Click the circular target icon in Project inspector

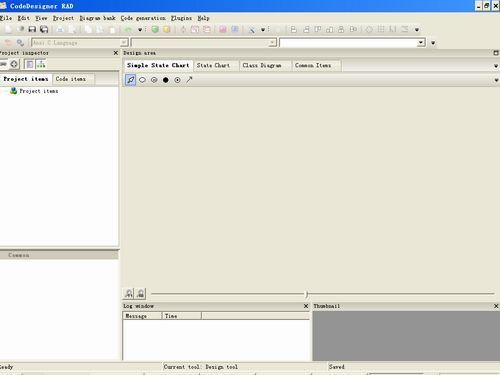(14, 64)
